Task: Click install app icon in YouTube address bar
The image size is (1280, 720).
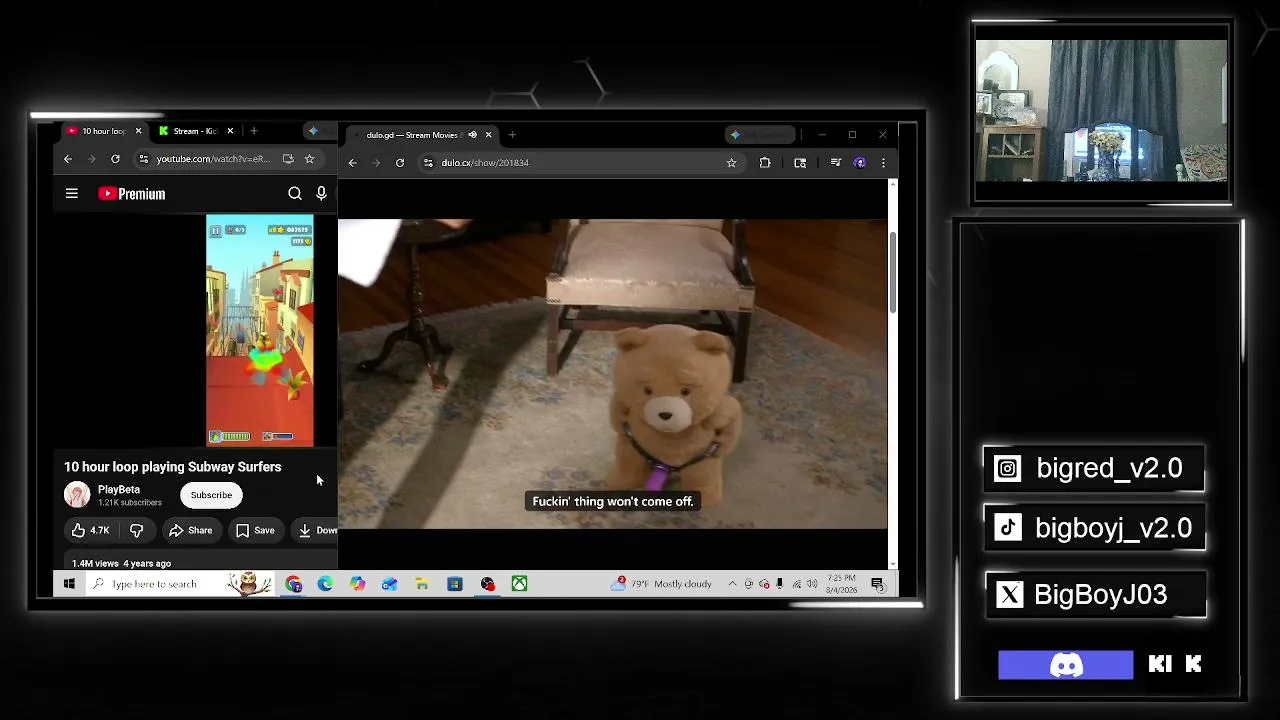Action: [x=288, y=159]
